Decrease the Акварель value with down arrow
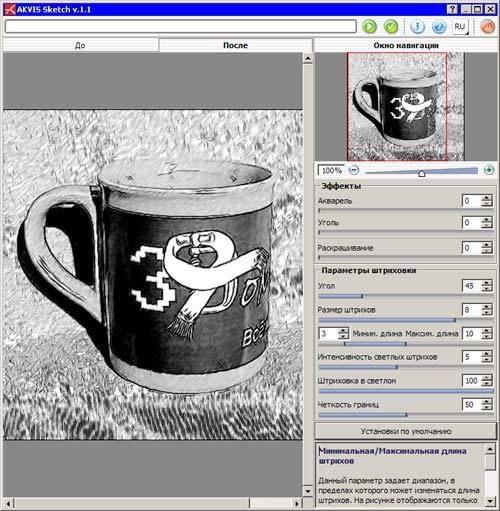Screen dimensions: 500x511 pyautogui.click(x=487, y=204)
